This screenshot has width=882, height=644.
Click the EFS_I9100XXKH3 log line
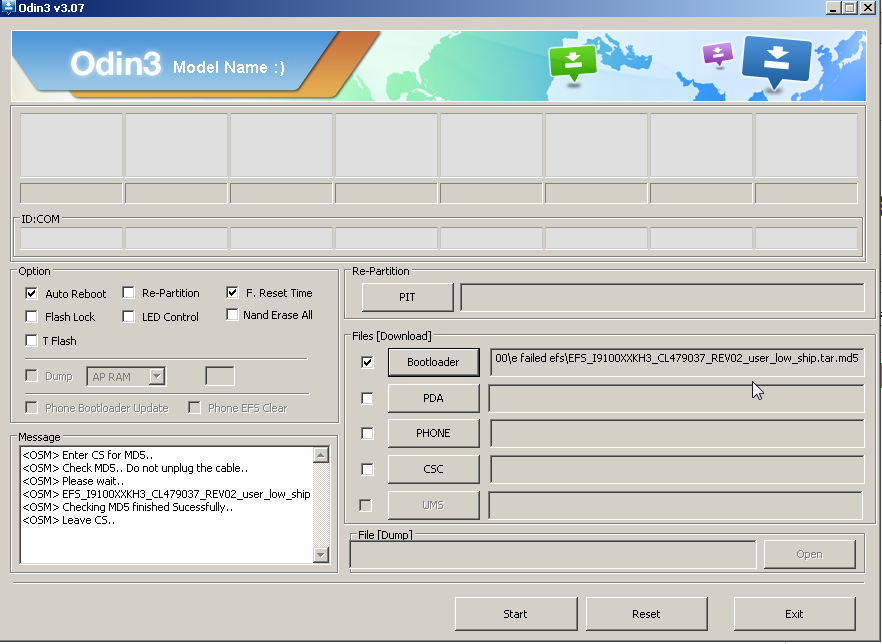166,494
